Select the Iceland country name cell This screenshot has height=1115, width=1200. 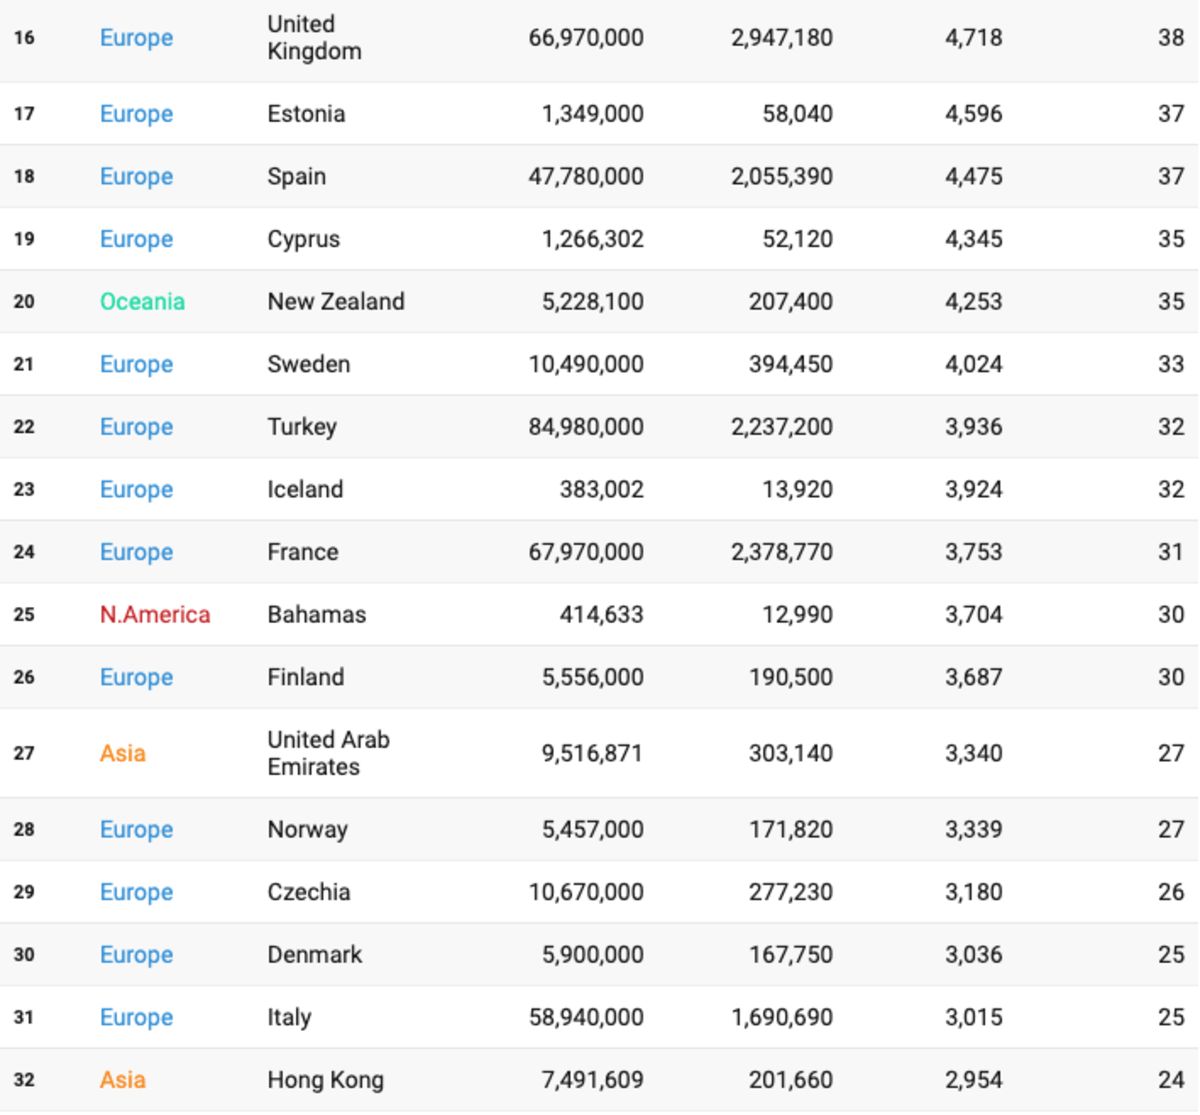click(305, 490)
